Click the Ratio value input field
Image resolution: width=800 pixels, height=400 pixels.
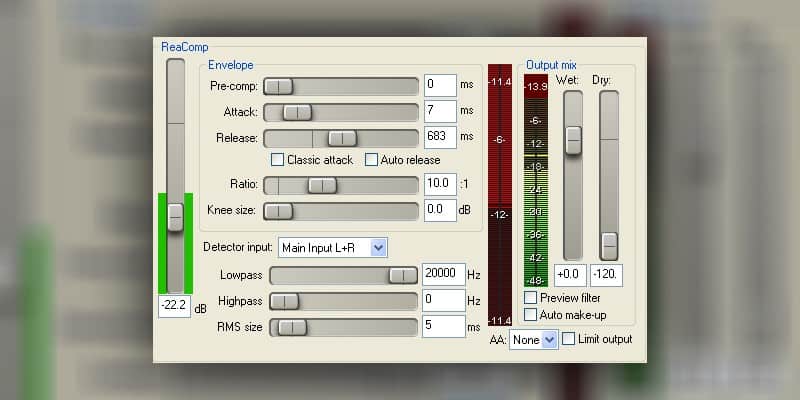[x=439, y=184]
